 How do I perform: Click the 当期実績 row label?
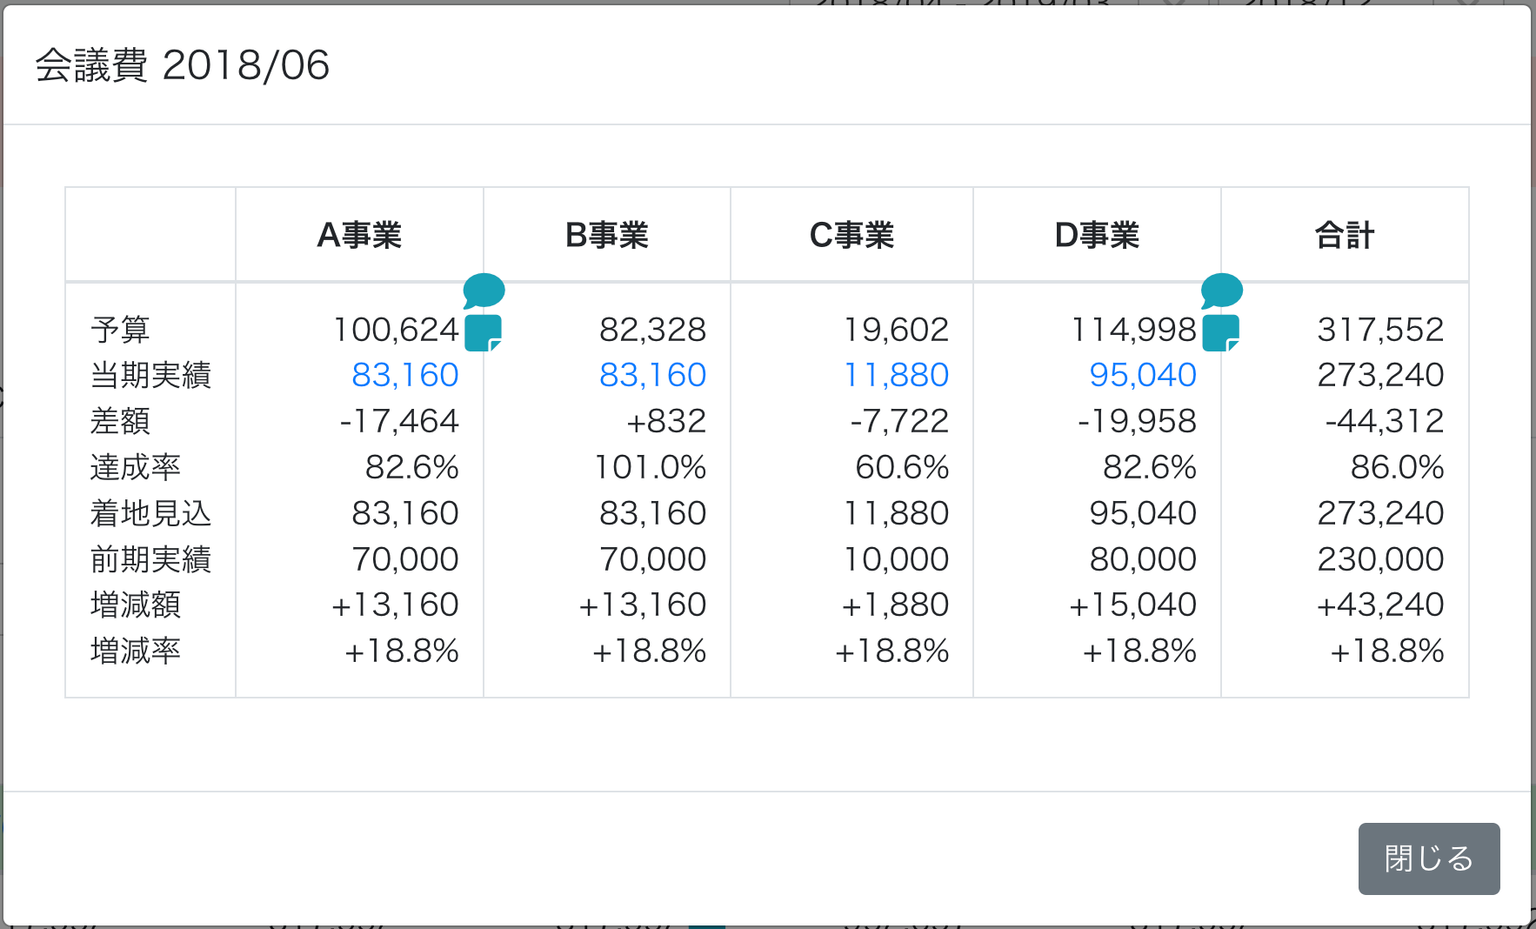[150, 375]
